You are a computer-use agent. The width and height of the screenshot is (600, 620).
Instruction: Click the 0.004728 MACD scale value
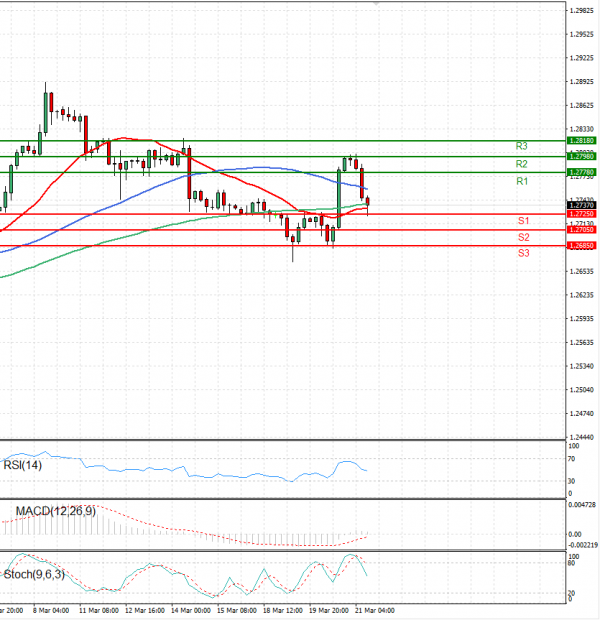(x=582, y=505)
